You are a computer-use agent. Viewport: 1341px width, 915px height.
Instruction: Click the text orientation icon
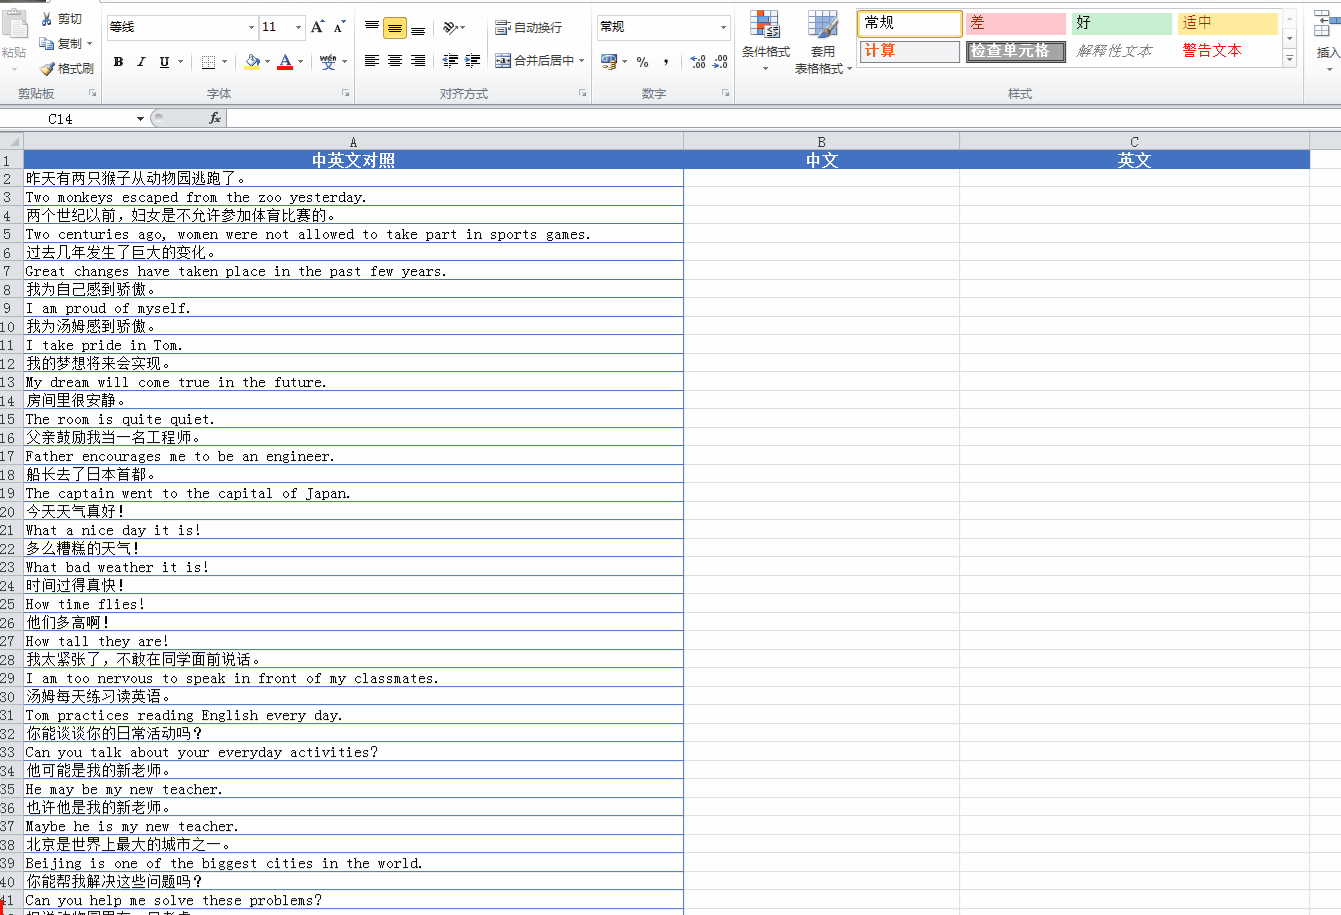pyautogui.click(x=451, y=27)
